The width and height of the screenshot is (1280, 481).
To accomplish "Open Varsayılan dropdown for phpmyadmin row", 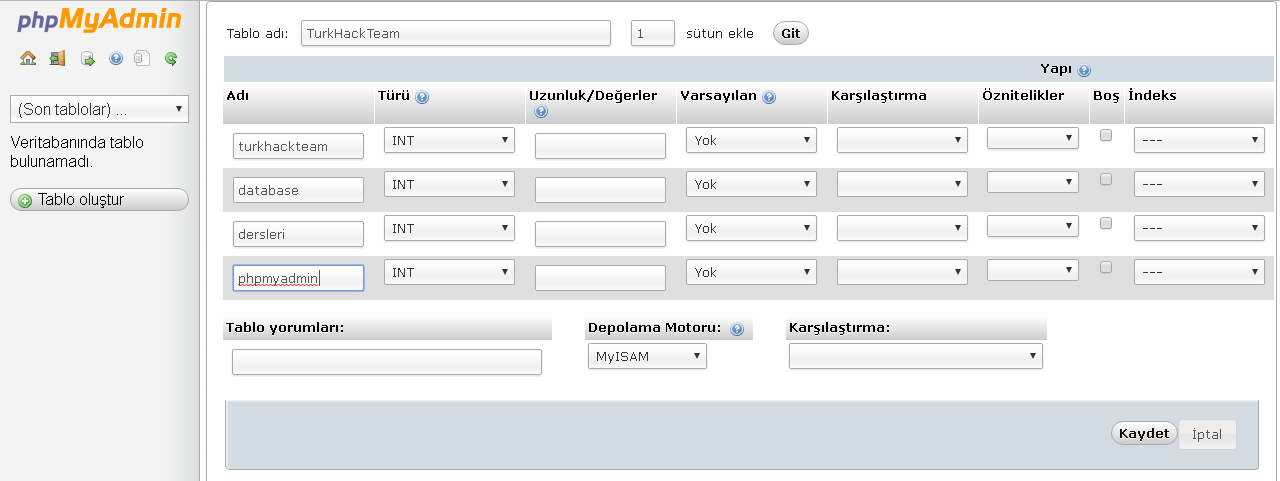I will coord(751,272).
